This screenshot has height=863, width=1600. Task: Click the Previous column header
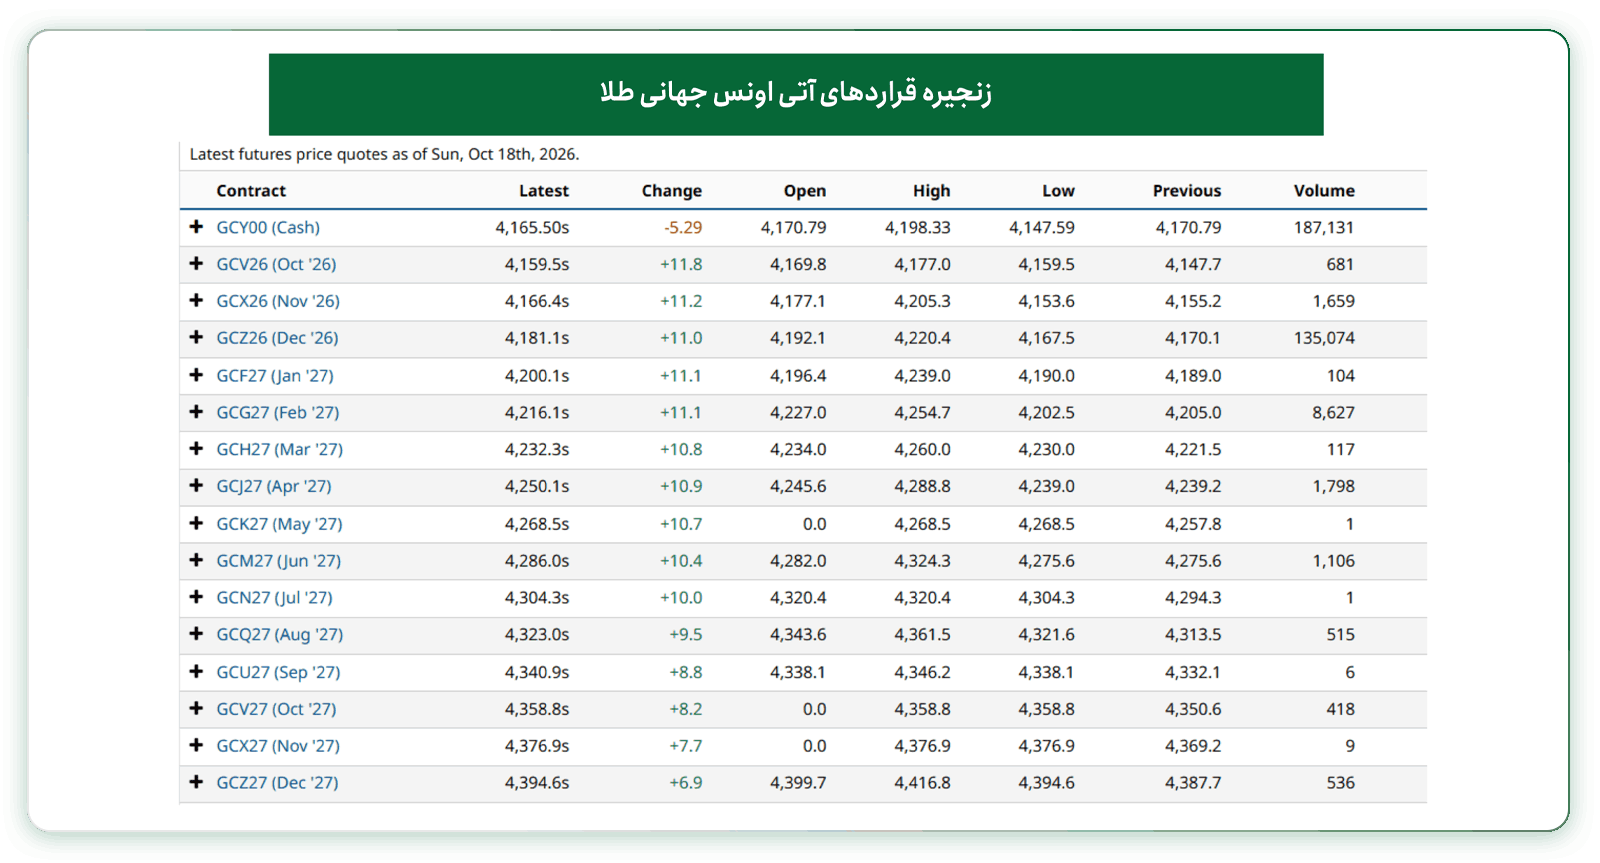1187,190
